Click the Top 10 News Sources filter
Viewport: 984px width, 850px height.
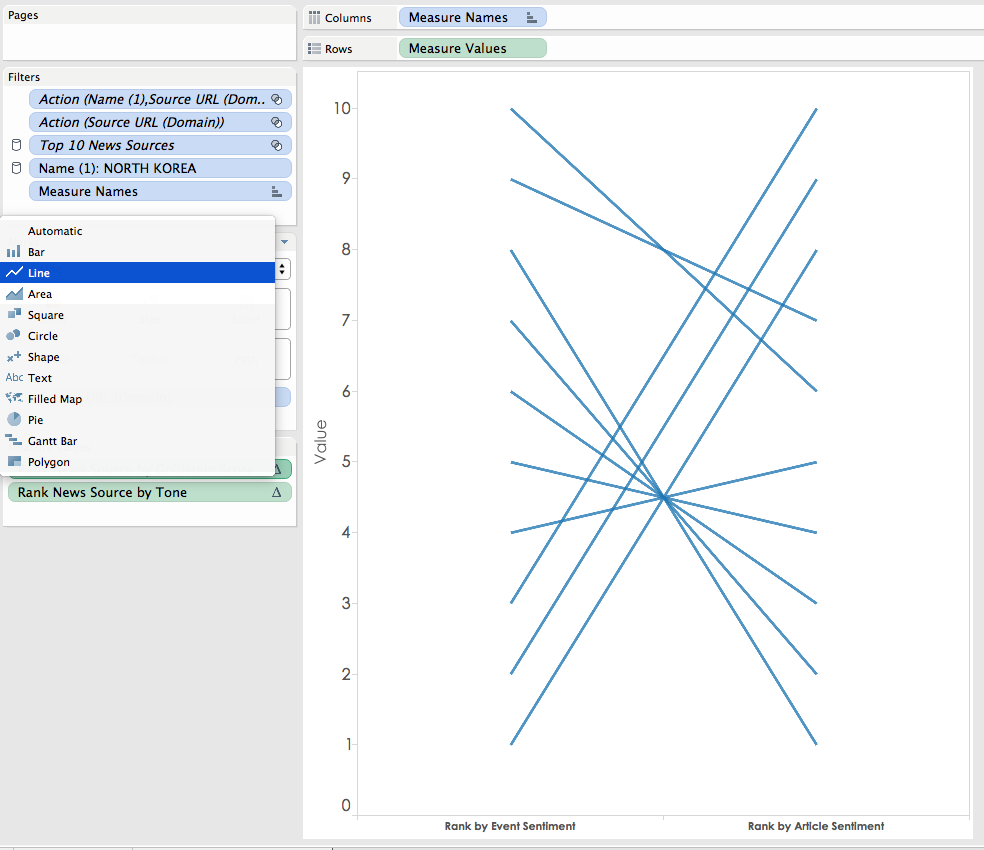160,145
